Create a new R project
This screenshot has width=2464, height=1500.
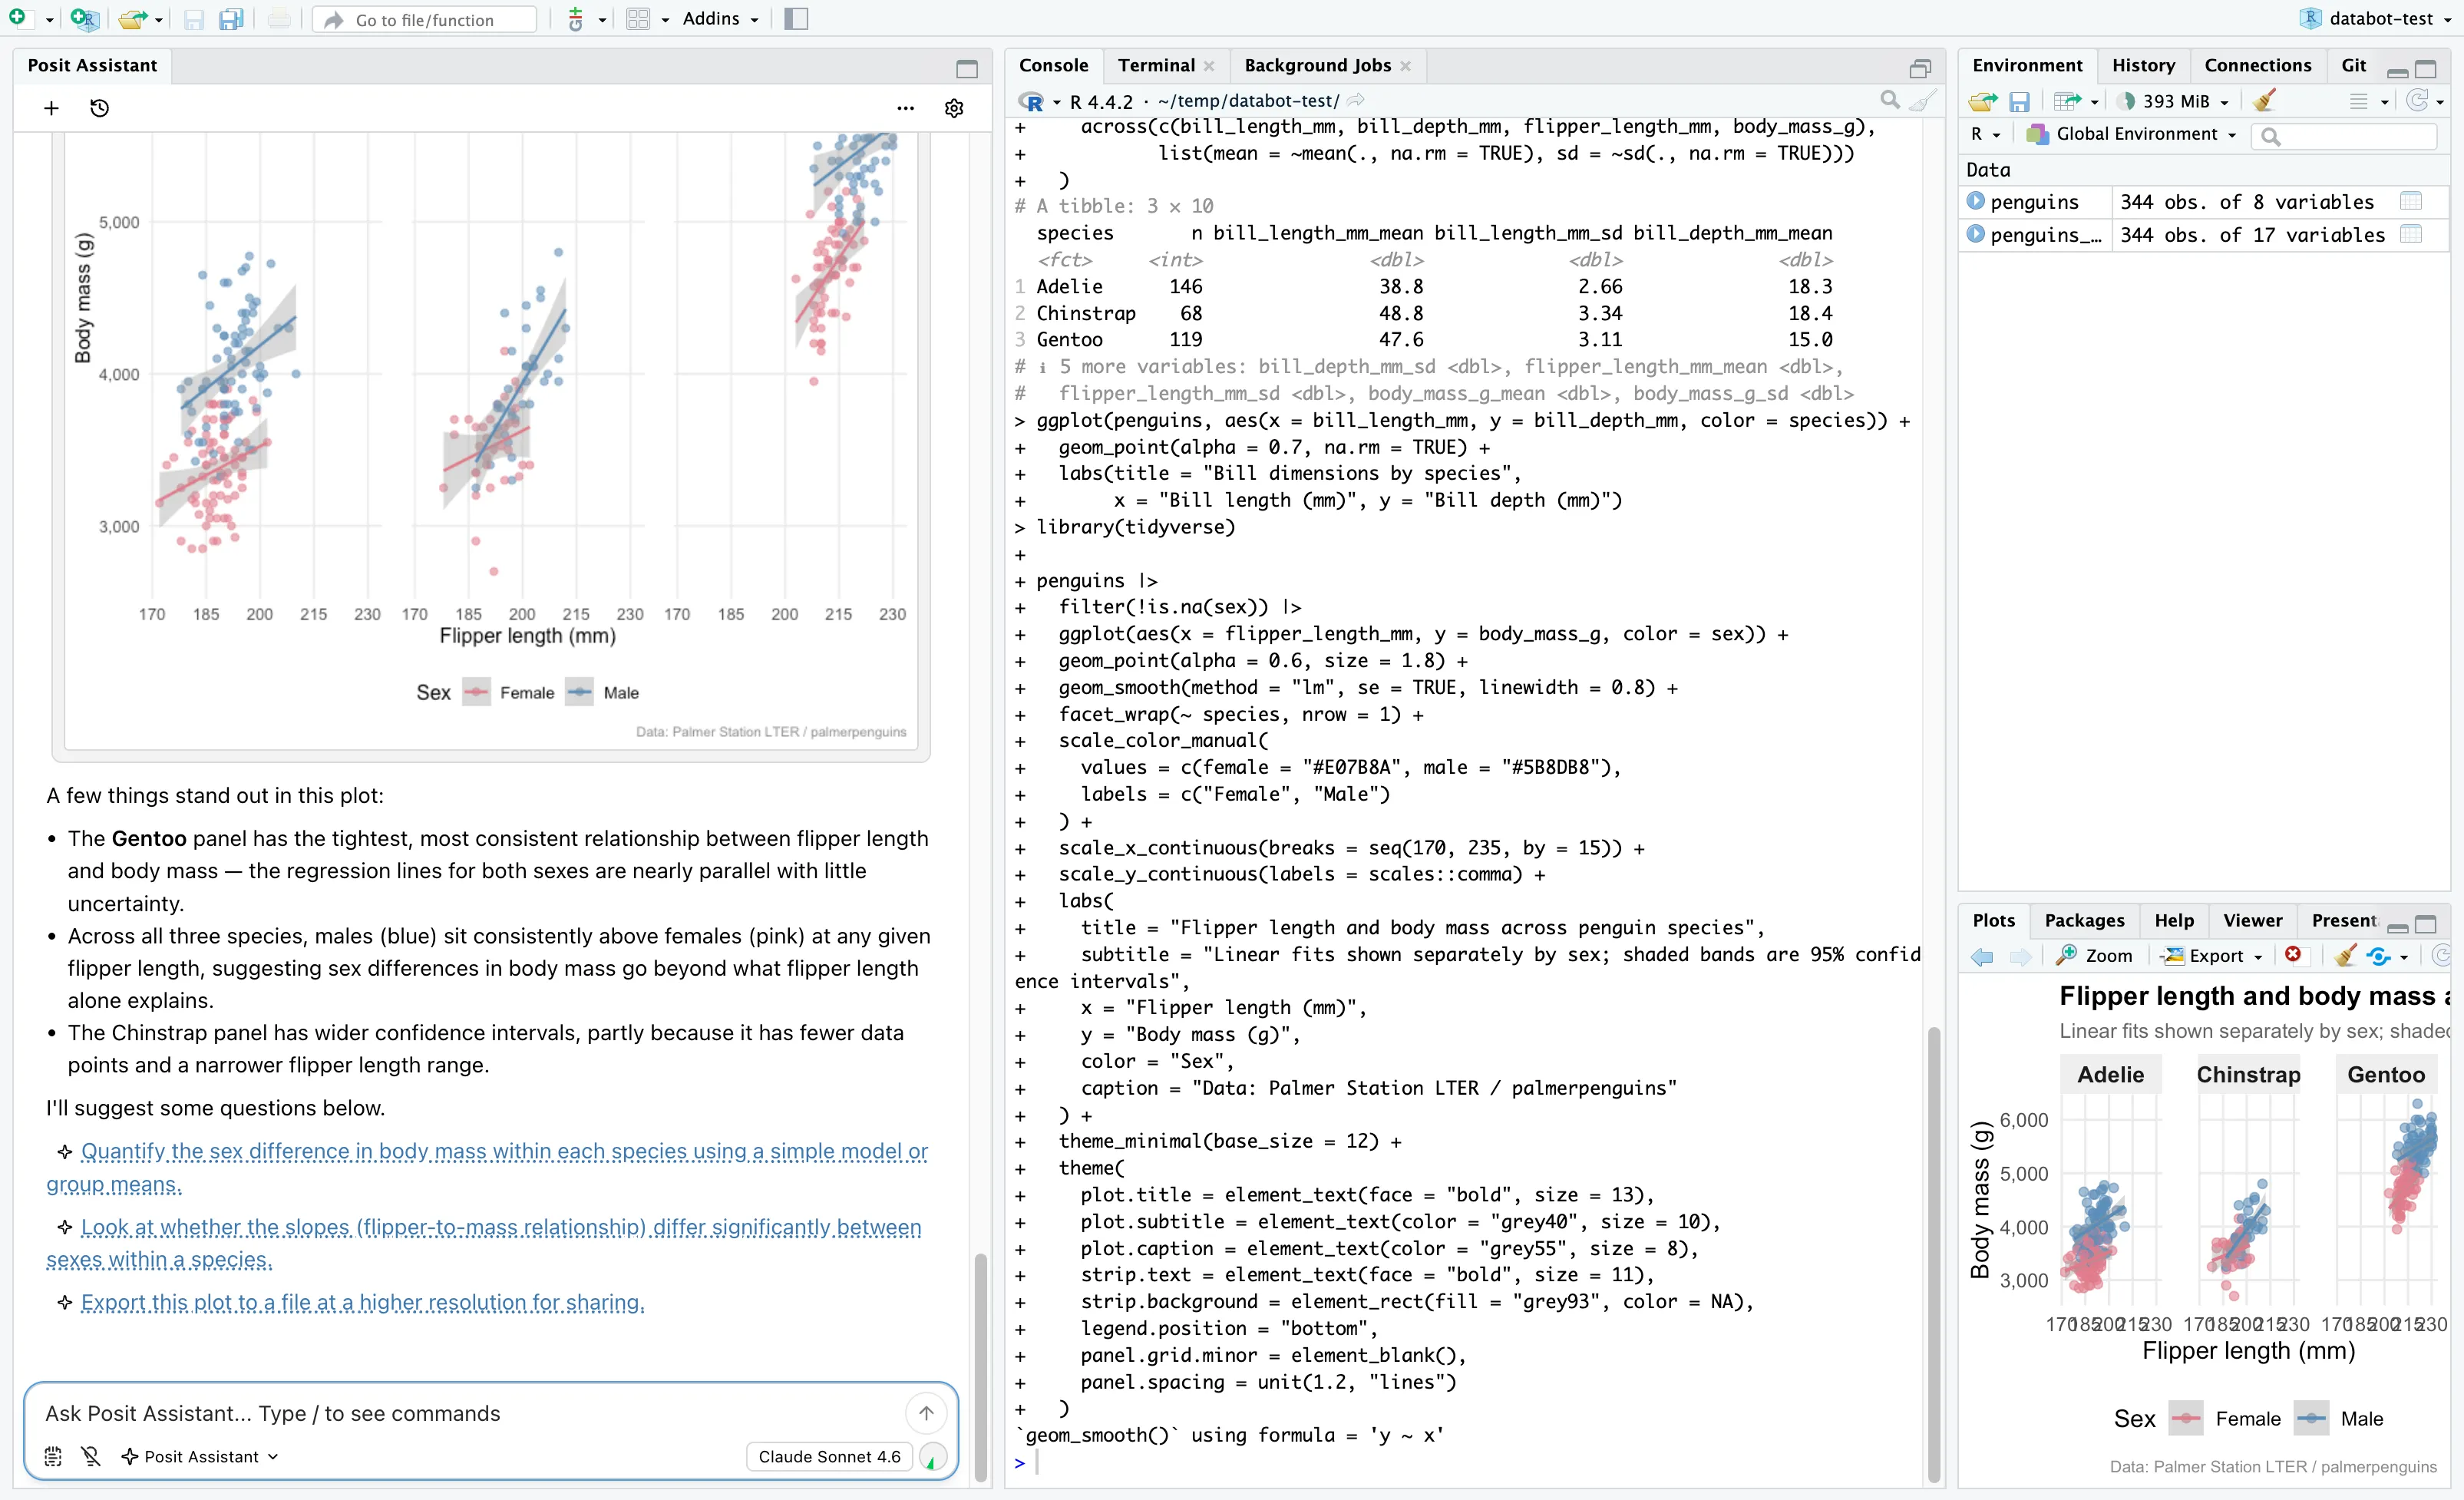(85, 18)
